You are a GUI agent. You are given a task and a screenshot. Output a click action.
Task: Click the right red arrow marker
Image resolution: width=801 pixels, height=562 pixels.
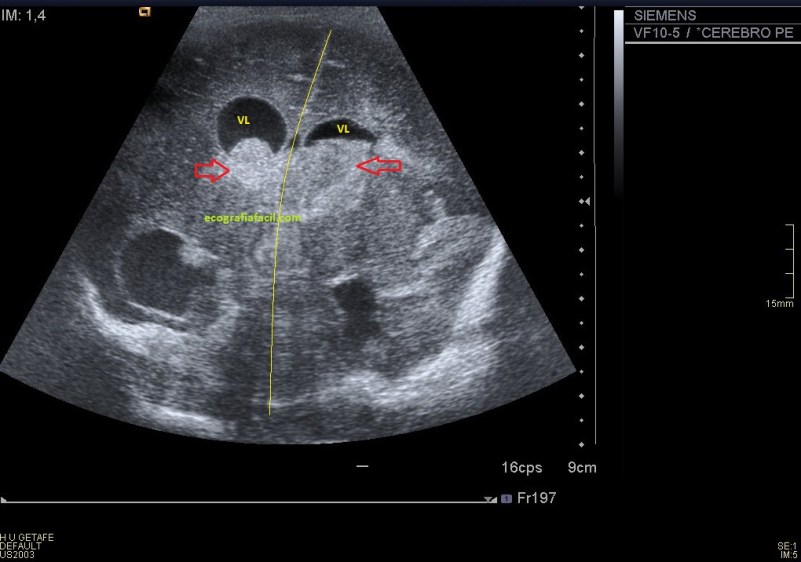[379, 166]
